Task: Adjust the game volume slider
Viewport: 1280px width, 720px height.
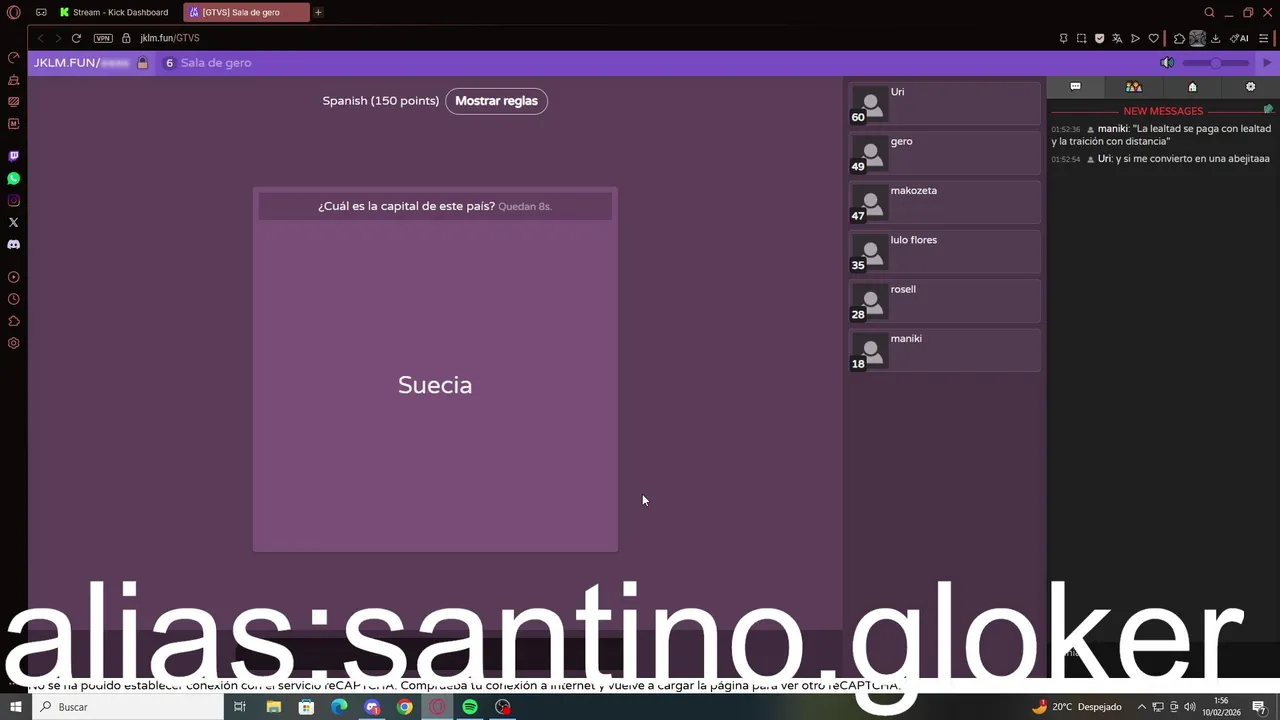Action: coord(1216,63)
